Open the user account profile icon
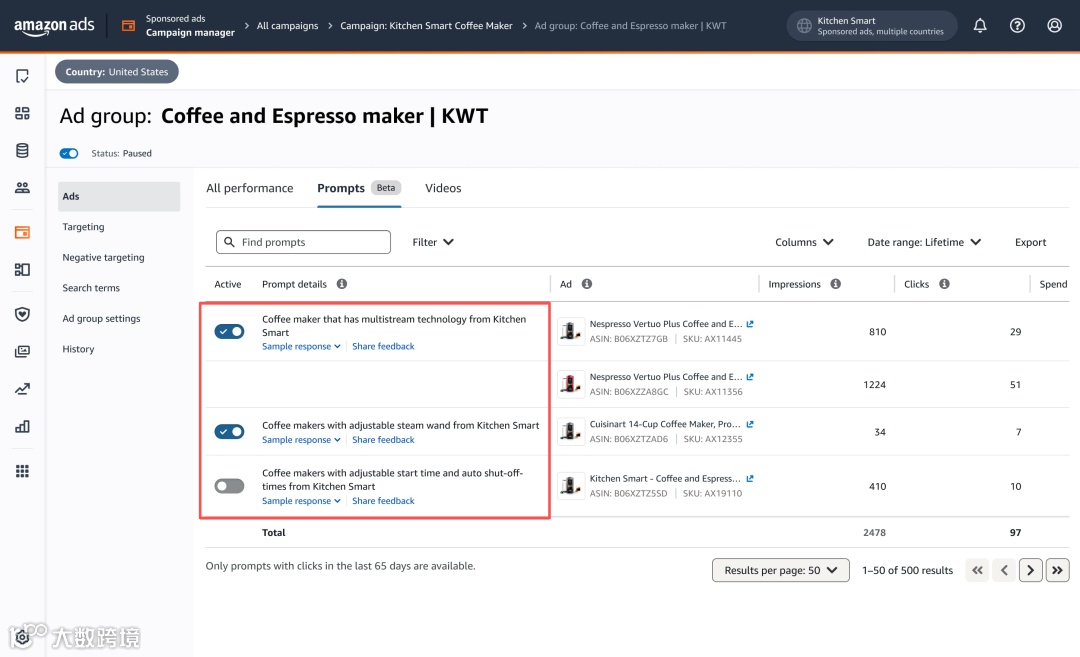This screenshot has height=657, width=1080. pos(1054,25)
